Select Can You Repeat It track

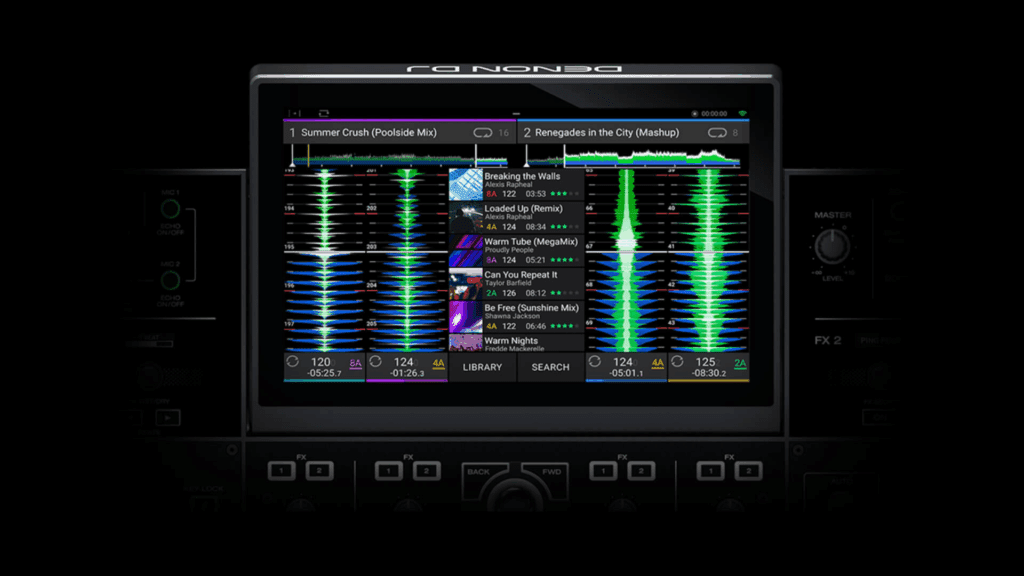[x=516, y=284]
